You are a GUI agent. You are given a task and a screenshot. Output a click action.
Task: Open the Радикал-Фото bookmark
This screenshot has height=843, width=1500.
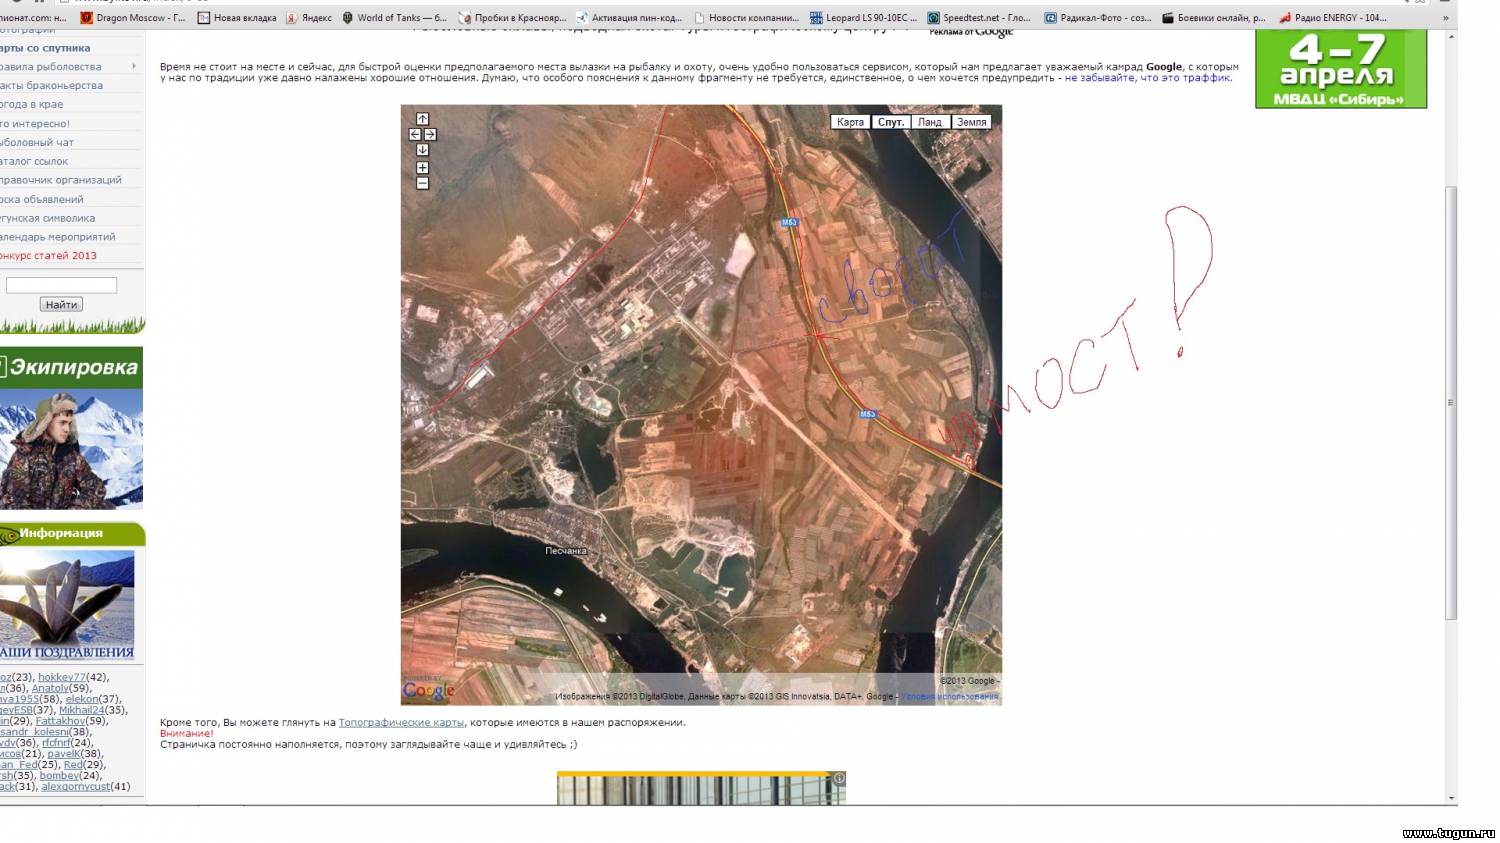pos(1098,18)
